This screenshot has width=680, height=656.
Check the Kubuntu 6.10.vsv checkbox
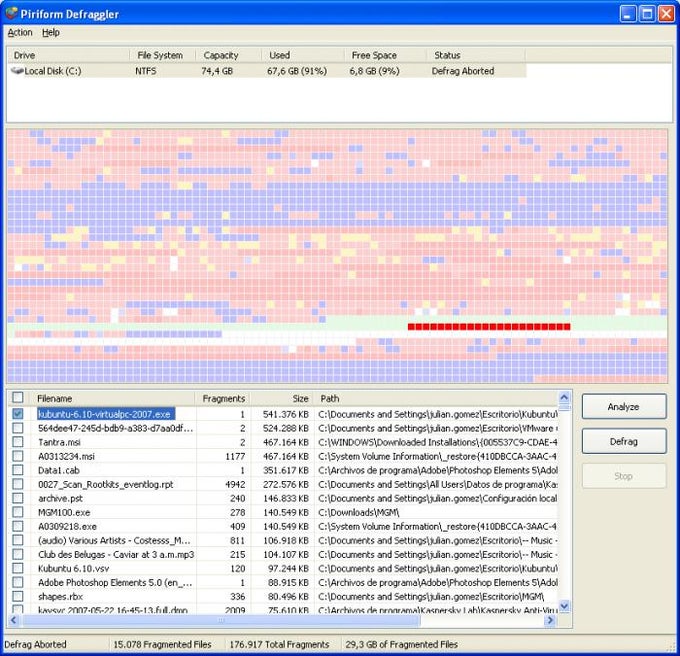click(x=18, y=568)
